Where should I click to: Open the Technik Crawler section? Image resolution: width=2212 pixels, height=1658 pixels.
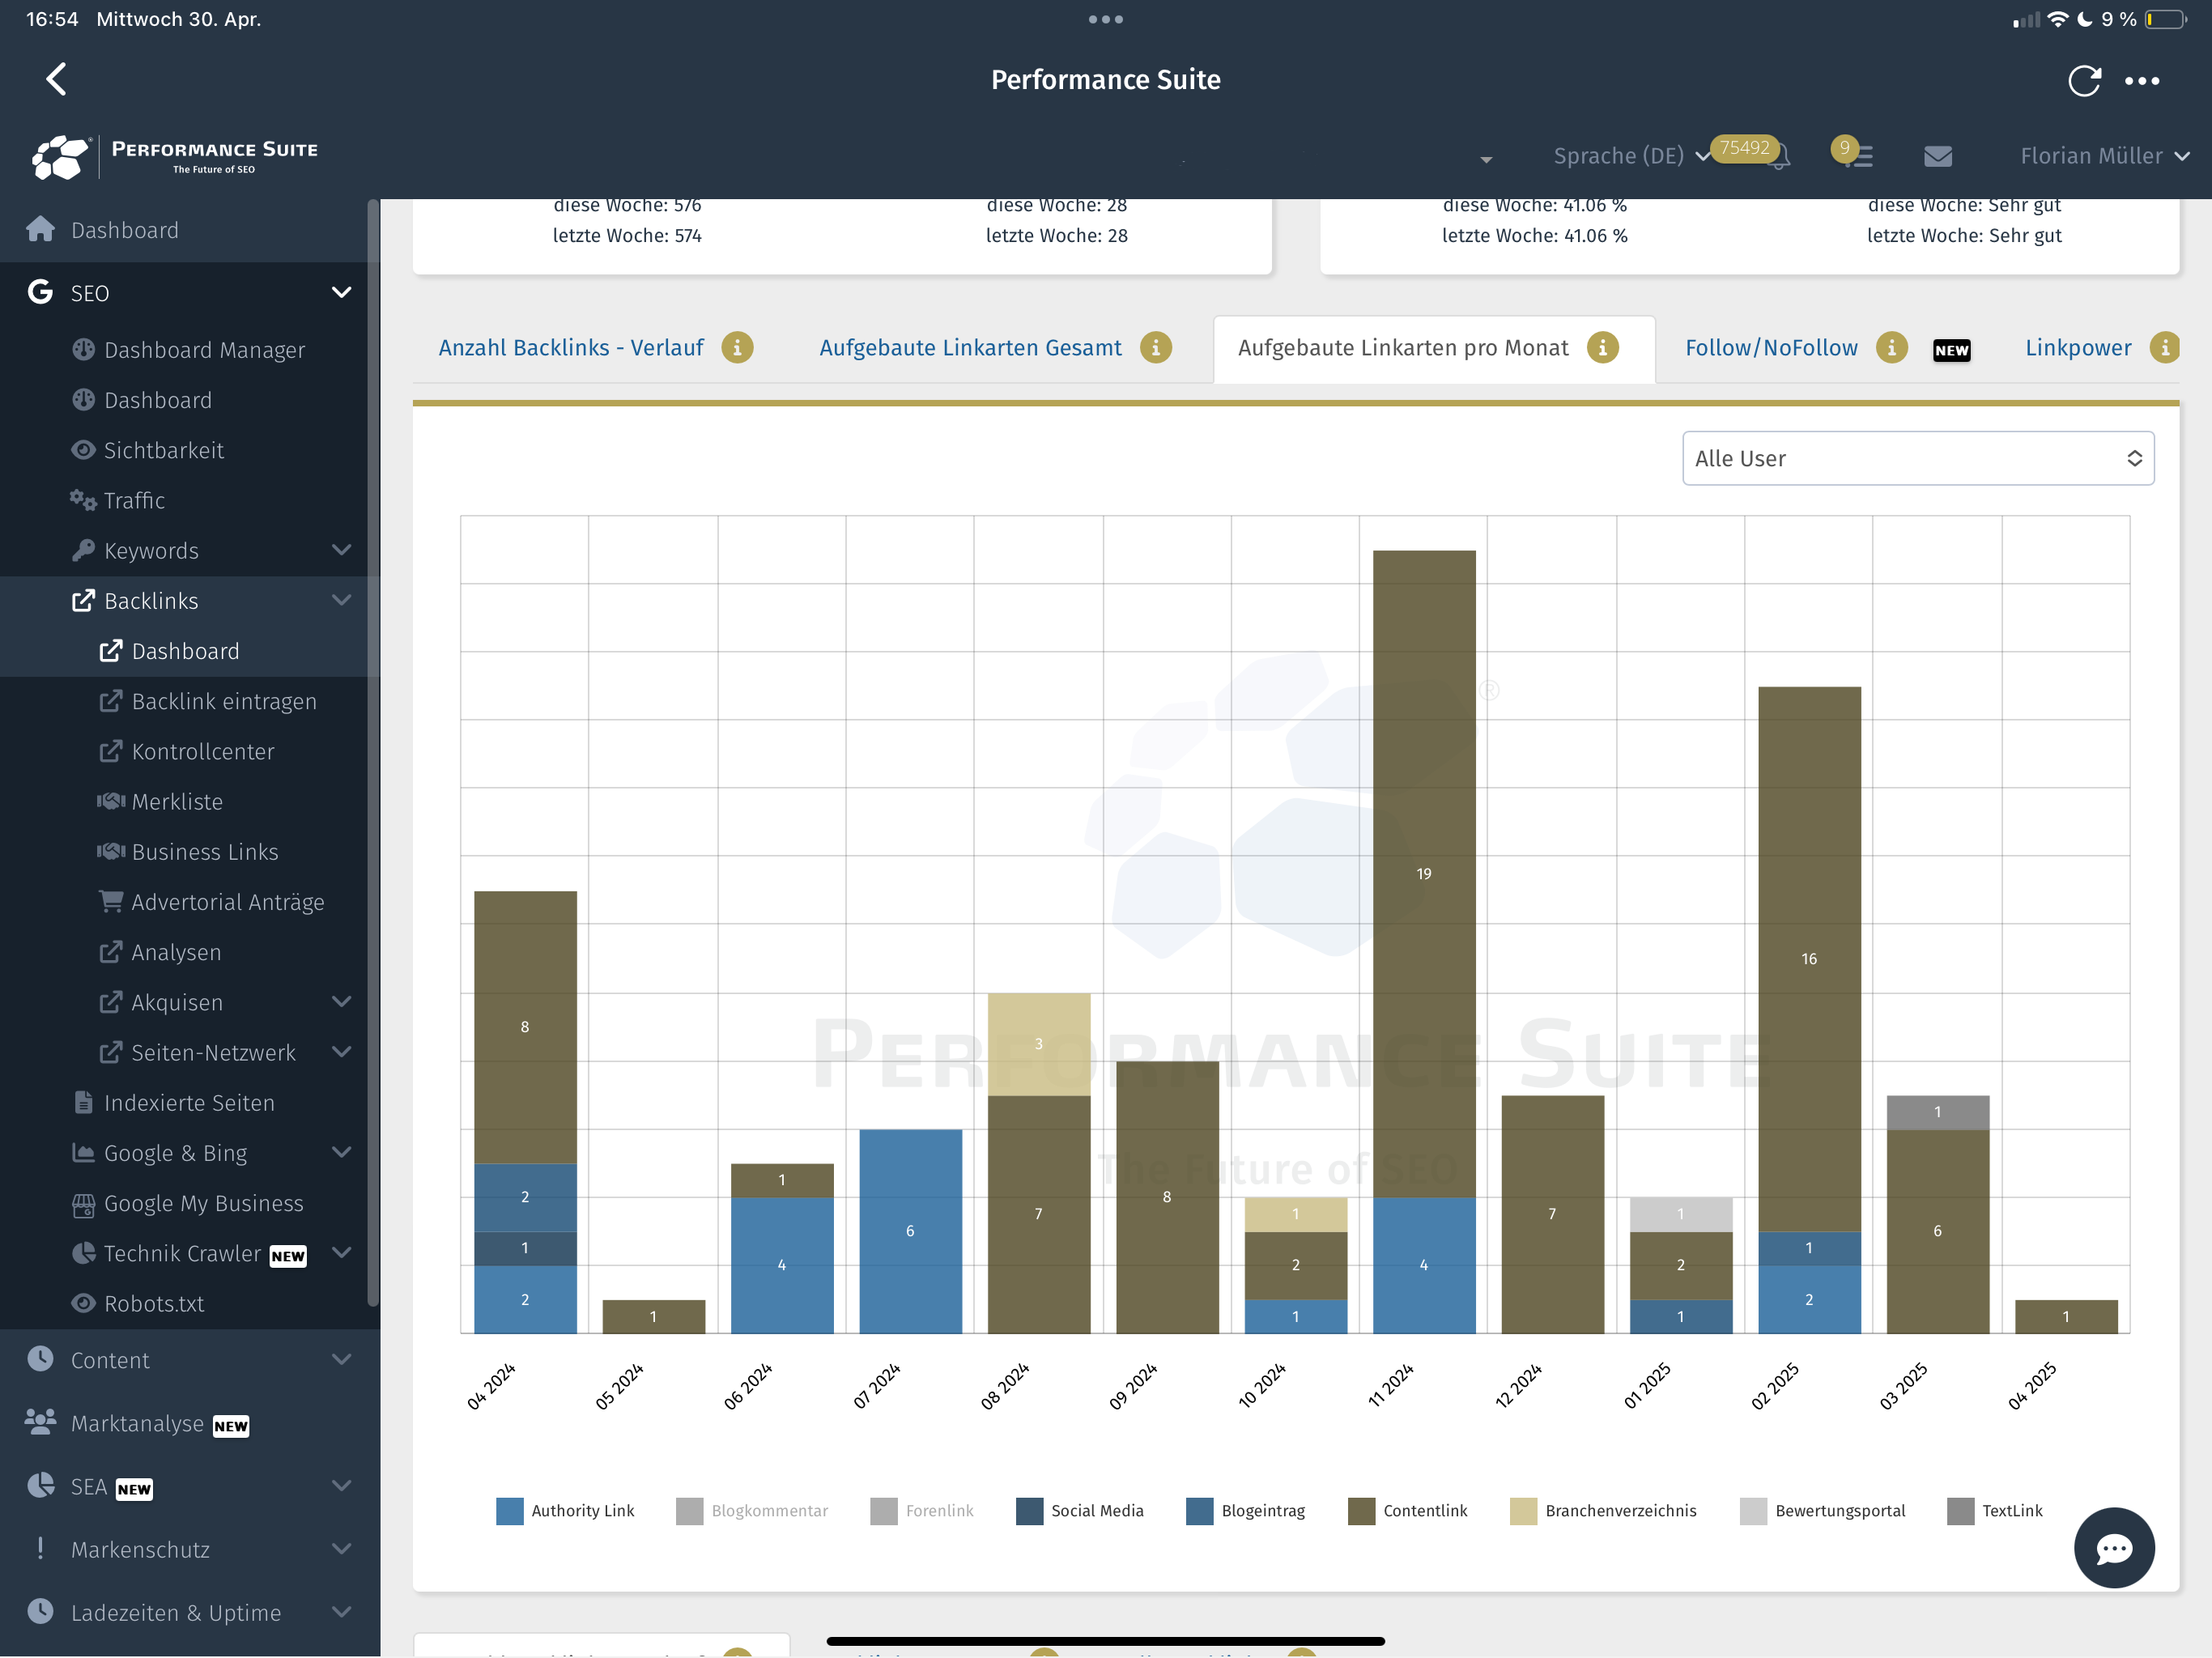[x=182, y=1253]
